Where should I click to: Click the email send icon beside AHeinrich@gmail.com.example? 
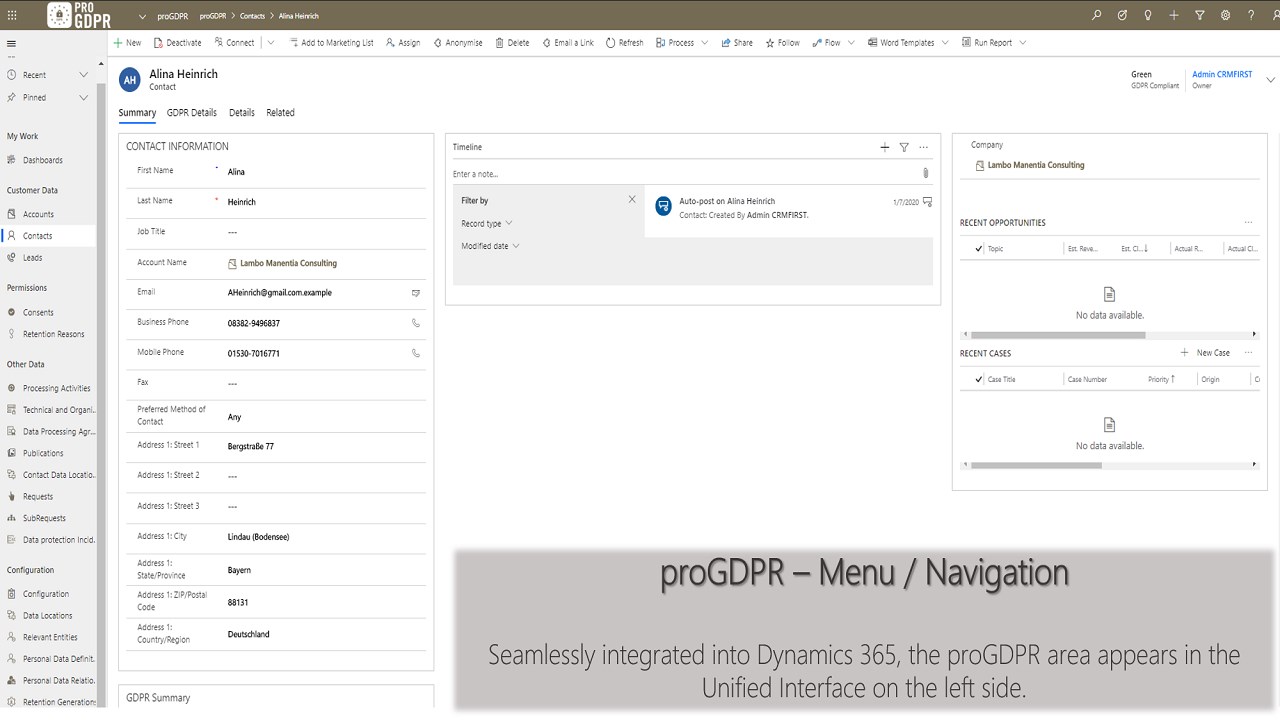416,293
